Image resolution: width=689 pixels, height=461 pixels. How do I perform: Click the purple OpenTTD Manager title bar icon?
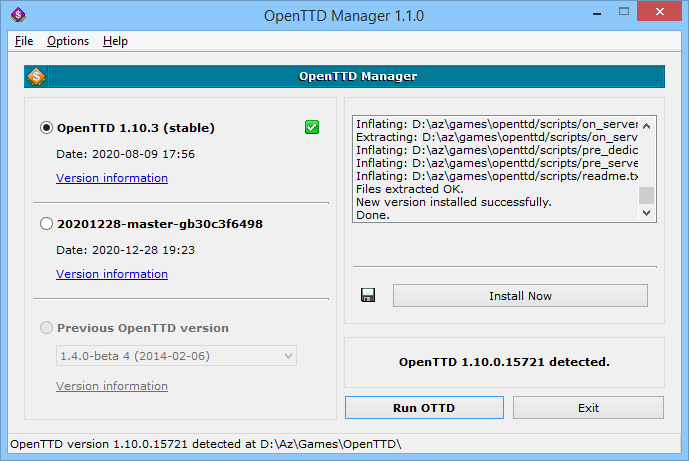pyautogui.click(x=18, y=15)
